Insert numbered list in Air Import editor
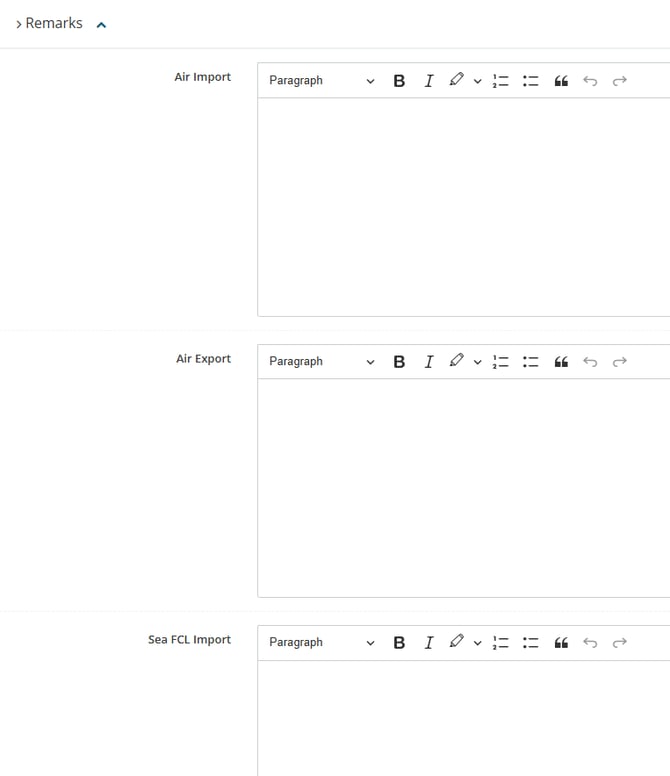Image resolution: width=670 pixels, height=776 pixels. (x=501, y=81)
